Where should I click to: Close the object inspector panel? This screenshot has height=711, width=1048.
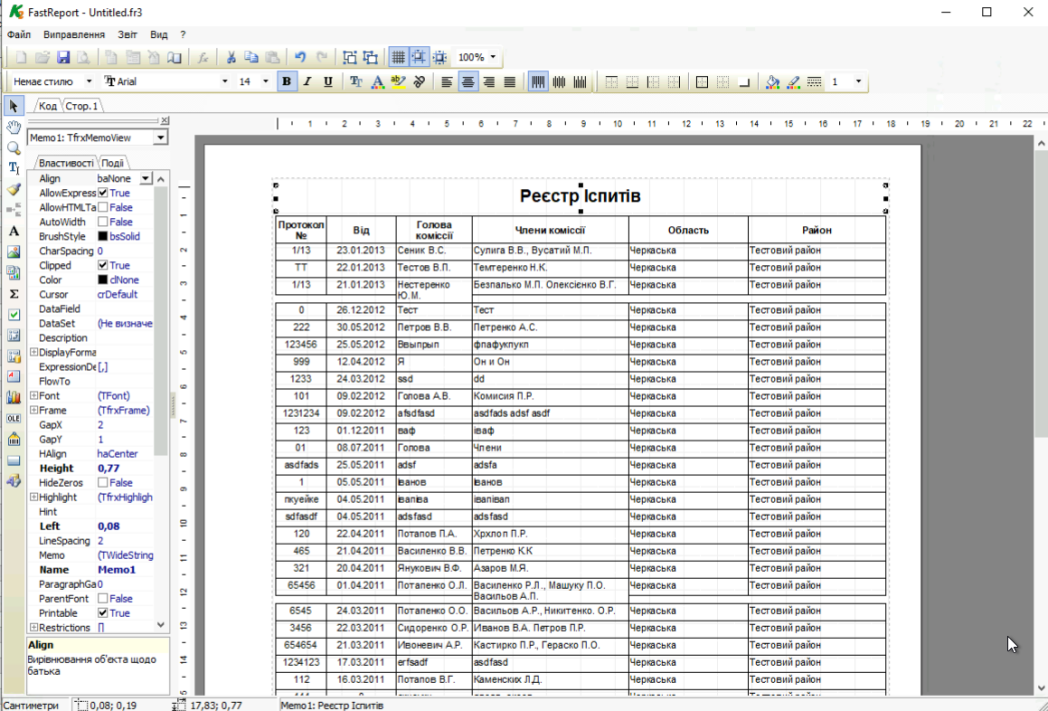pyautogui.click(x=164, y=120)
